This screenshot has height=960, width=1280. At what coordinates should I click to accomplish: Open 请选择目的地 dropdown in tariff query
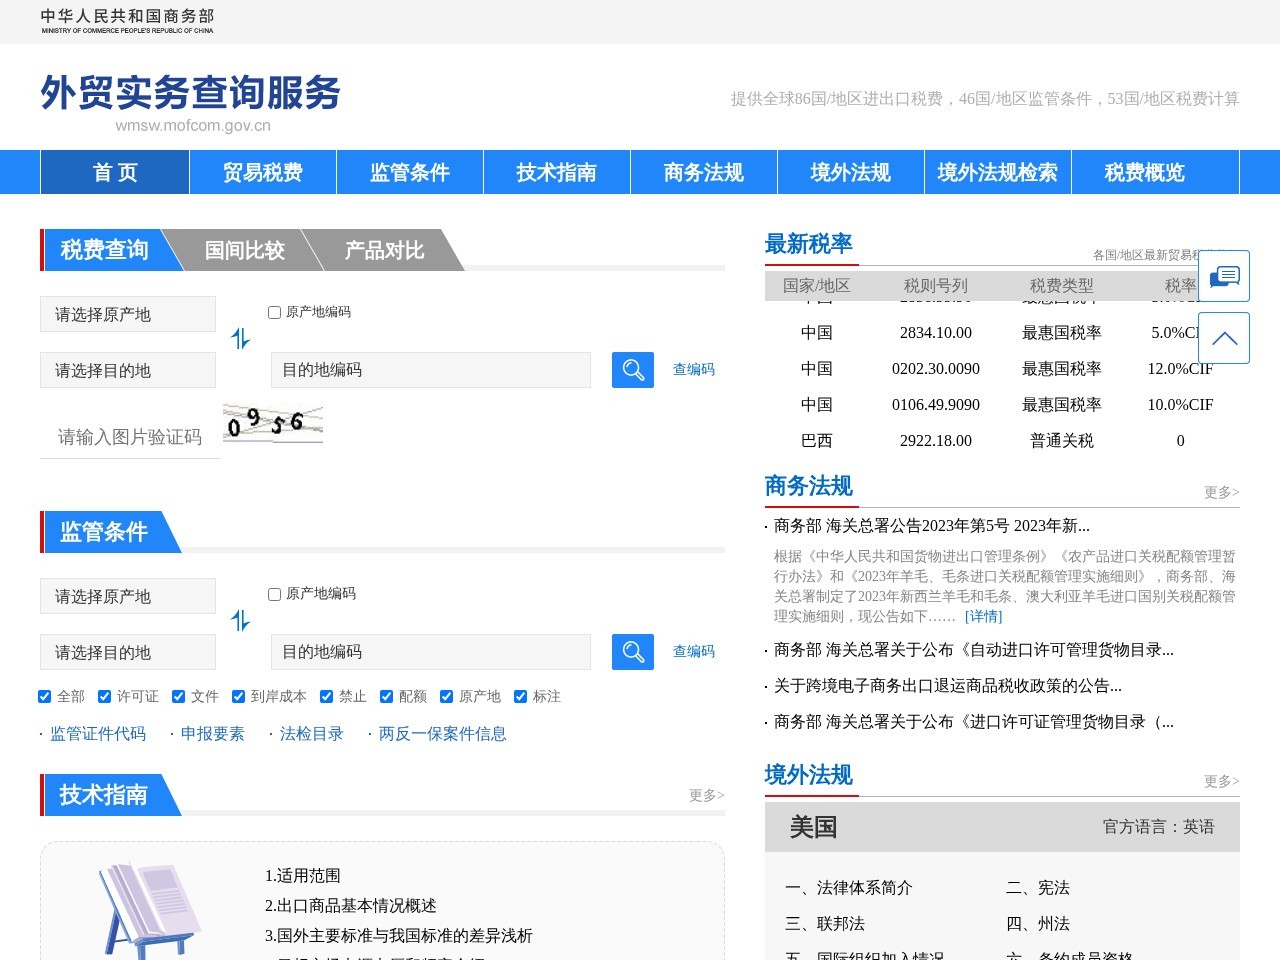128,370
